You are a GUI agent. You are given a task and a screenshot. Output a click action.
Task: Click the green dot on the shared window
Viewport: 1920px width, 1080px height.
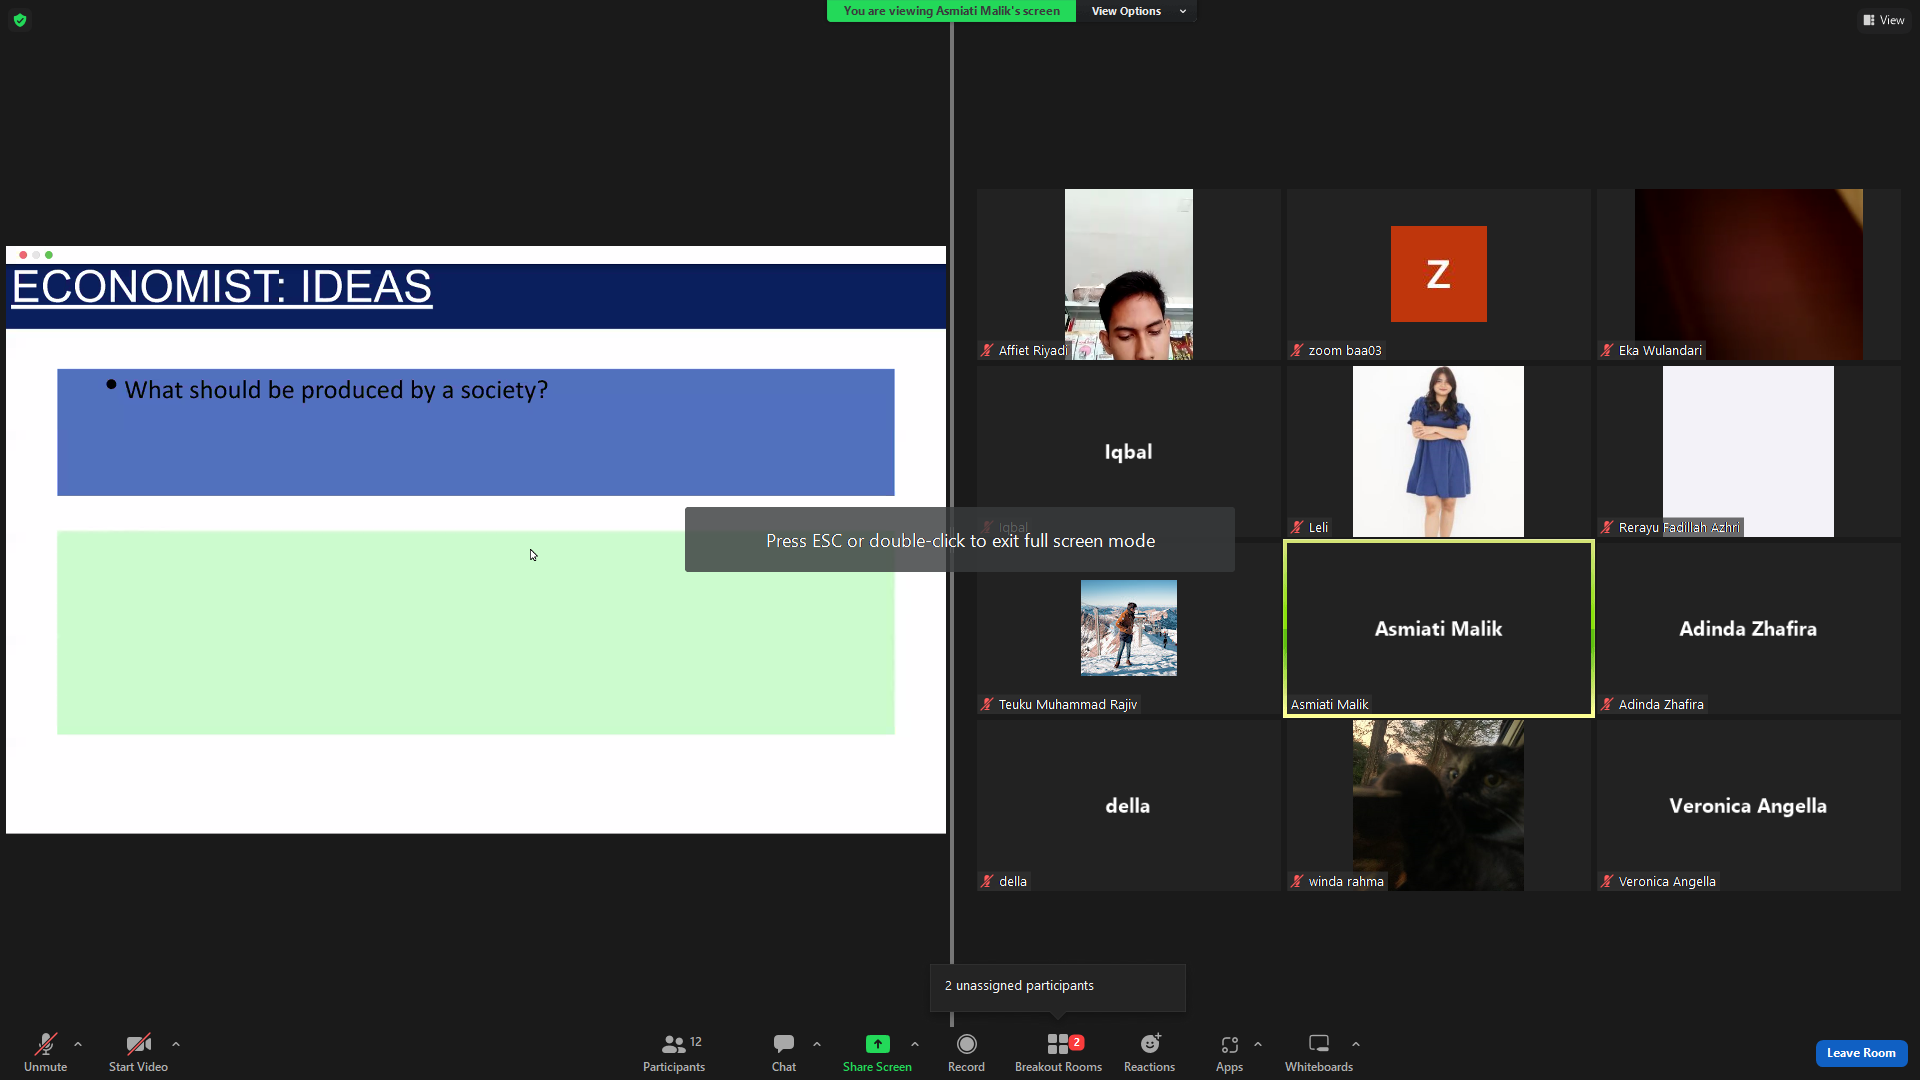click(x=49, y=255)
